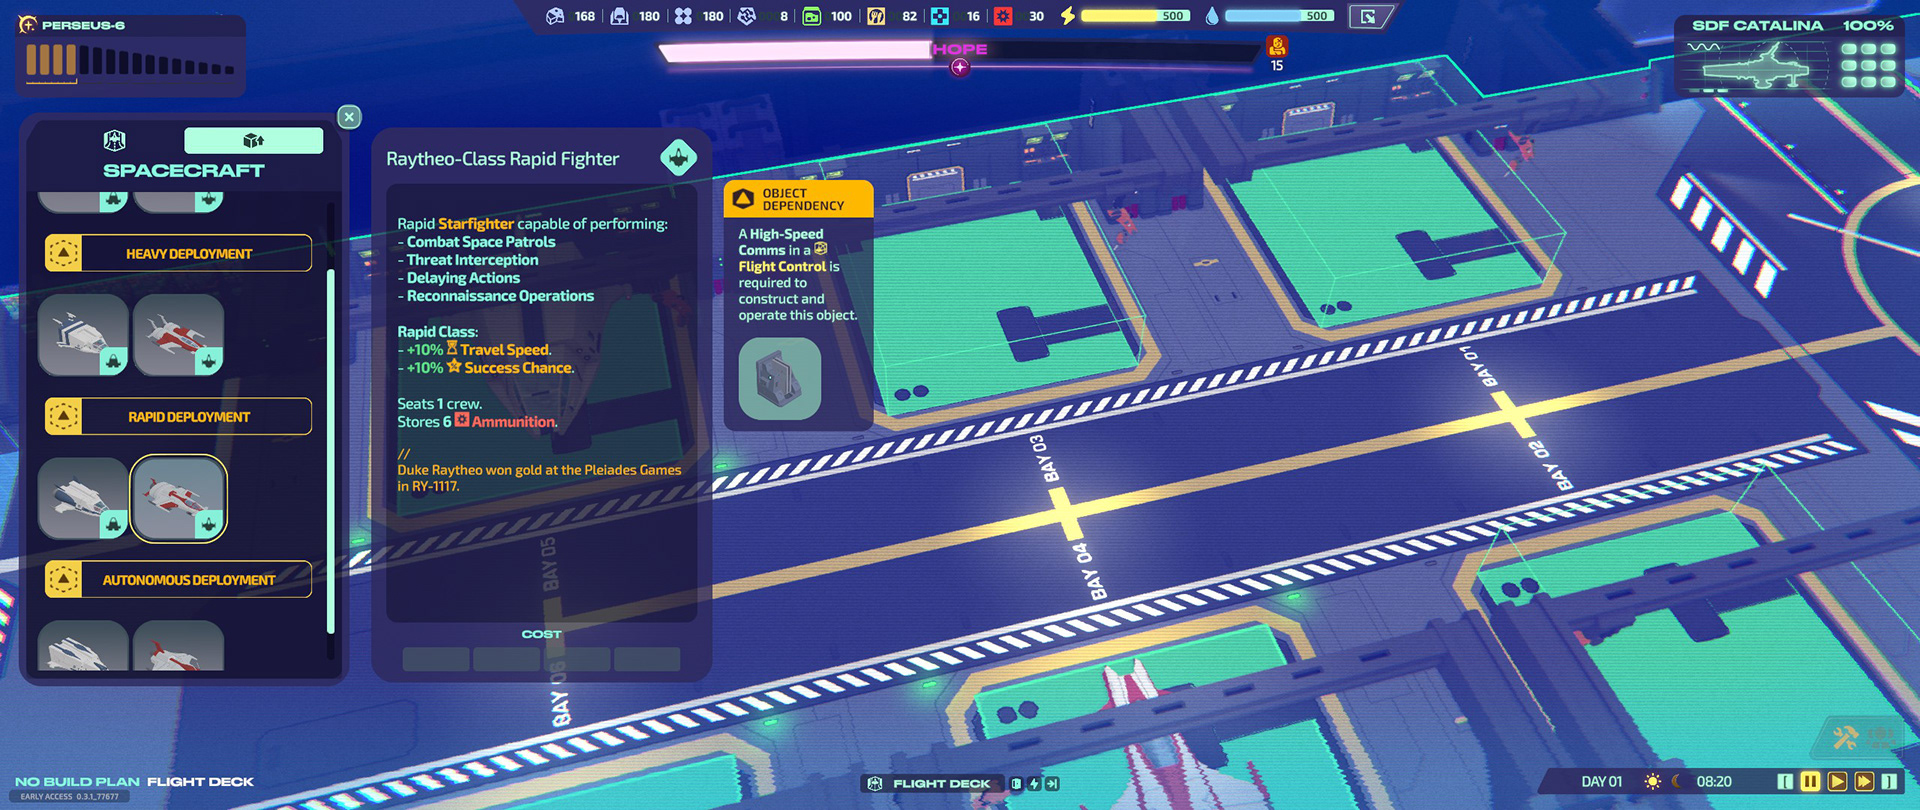1920x810 pixels.
Task: Click the enter arrow icon next to Flight Deck
Action: click(x=1052, y=784)
